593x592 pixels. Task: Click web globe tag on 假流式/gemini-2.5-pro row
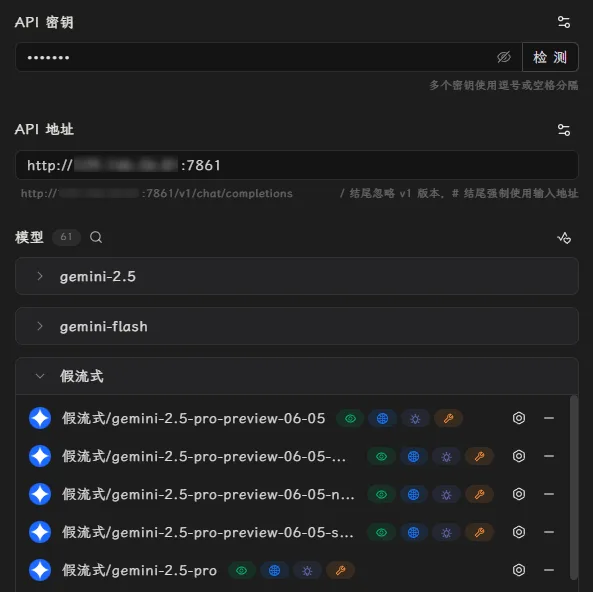coord(274,570)
